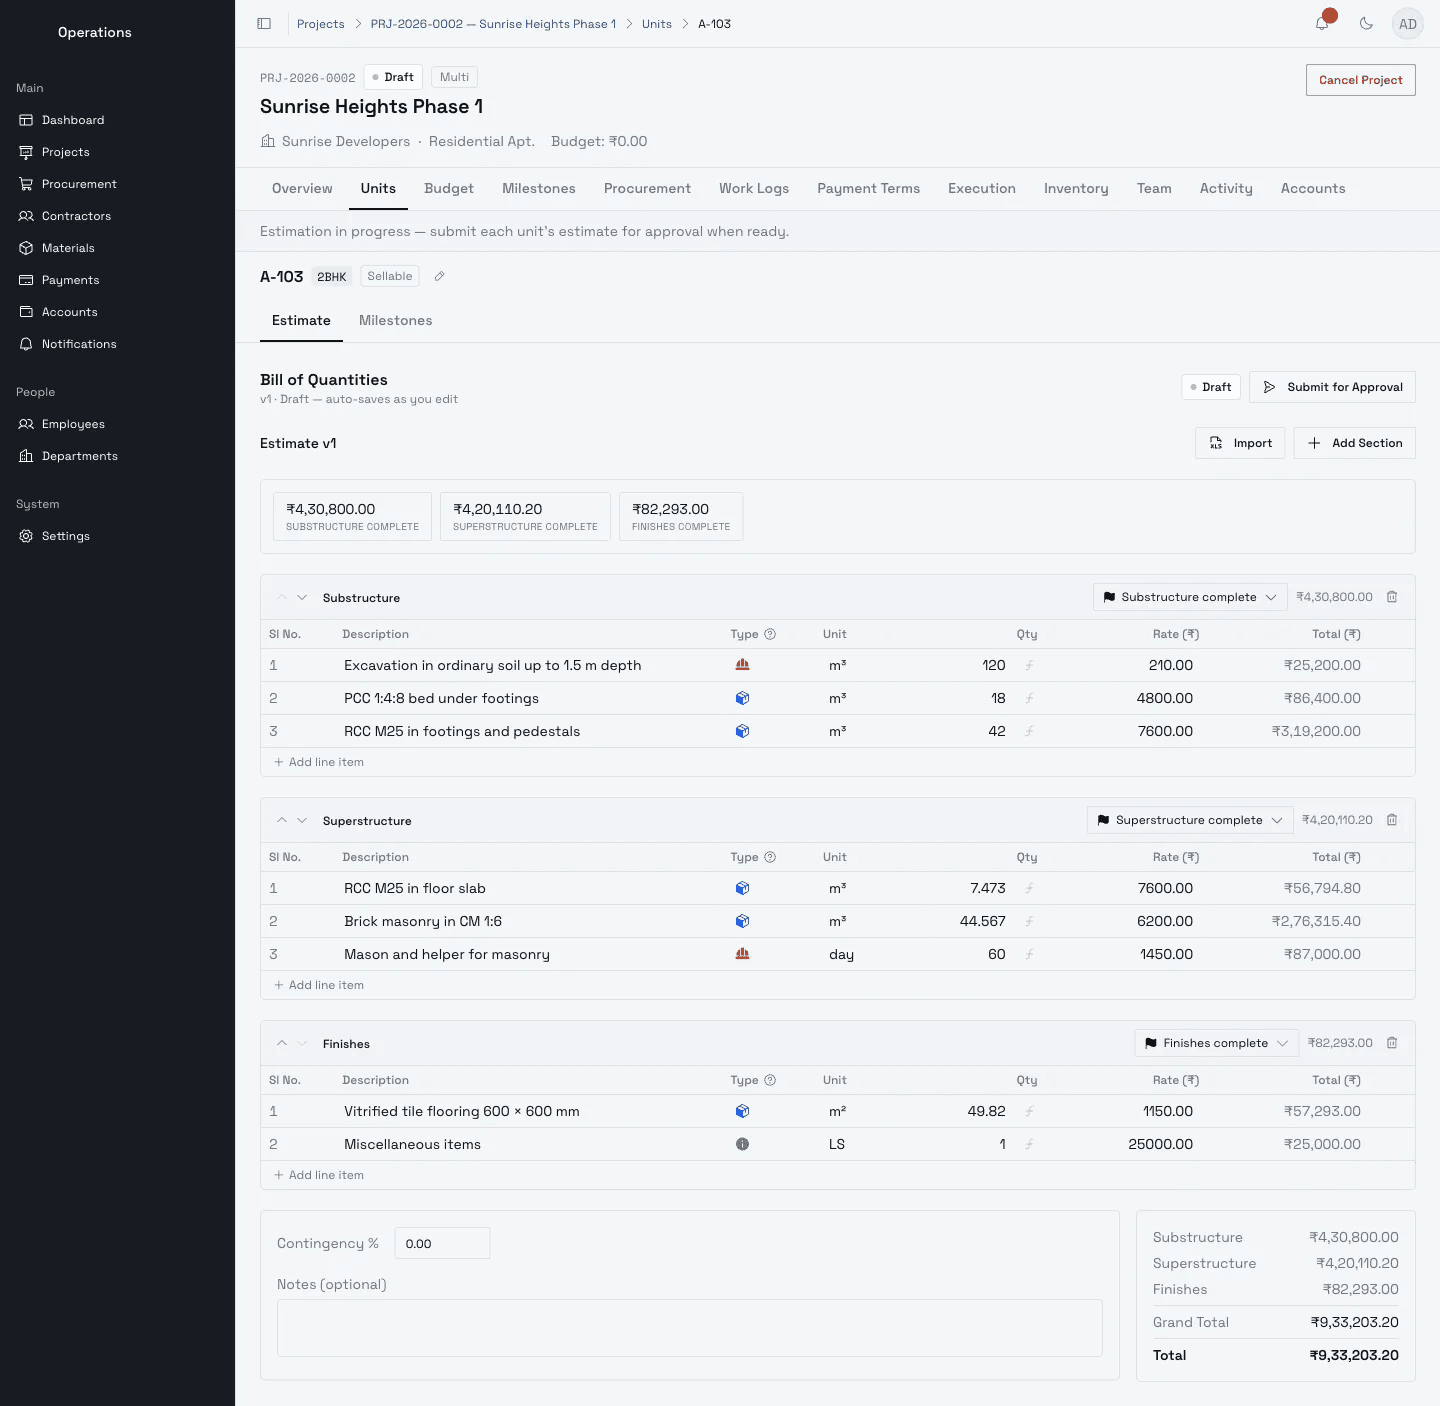The height and width of the screenshot is (1406, 1440).
Task: Open Superstructure complete milestone dropdown
Action: click(1190, 820)
